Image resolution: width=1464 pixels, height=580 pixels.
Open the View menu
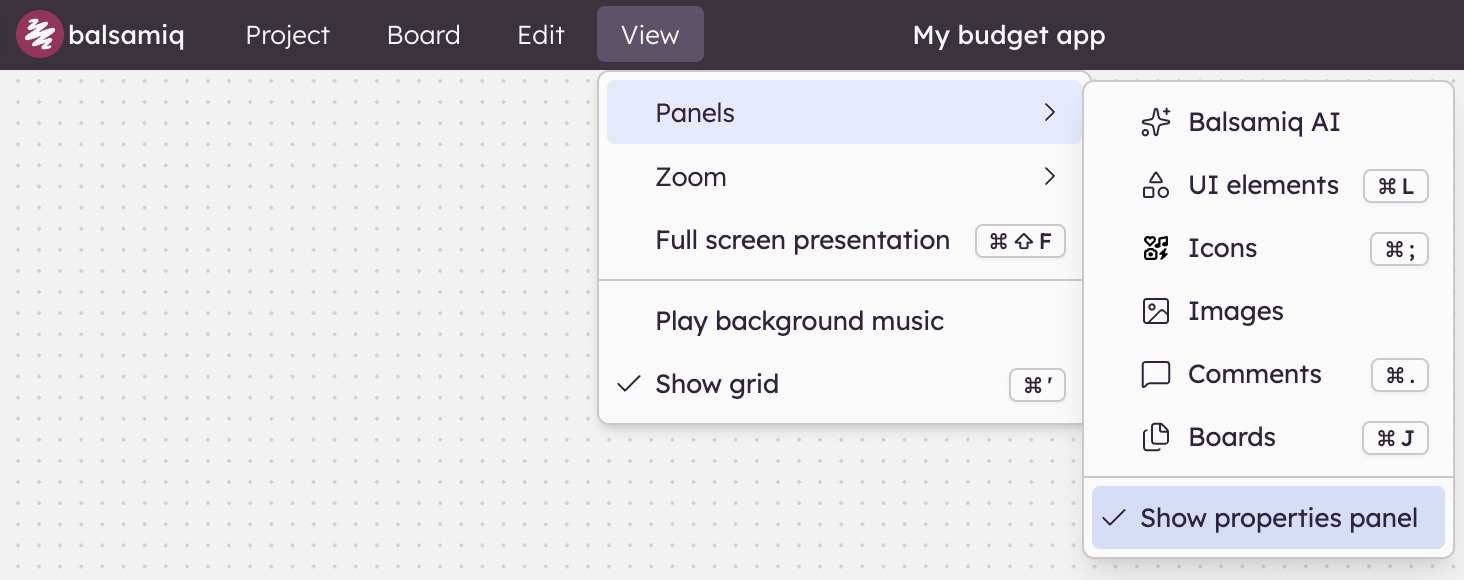pos(650,34)
